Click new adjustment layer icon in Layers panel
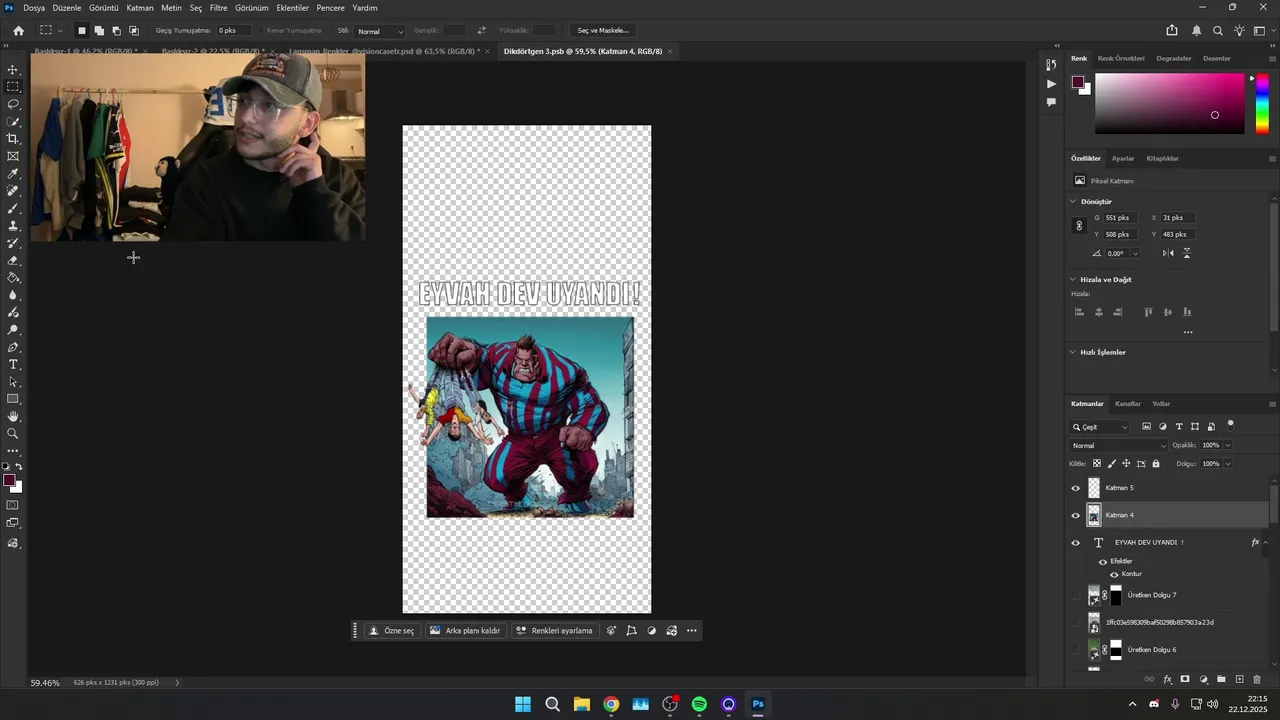Screen dimensions: 1280x720 pyautogui.click(x=1203, y=679)
